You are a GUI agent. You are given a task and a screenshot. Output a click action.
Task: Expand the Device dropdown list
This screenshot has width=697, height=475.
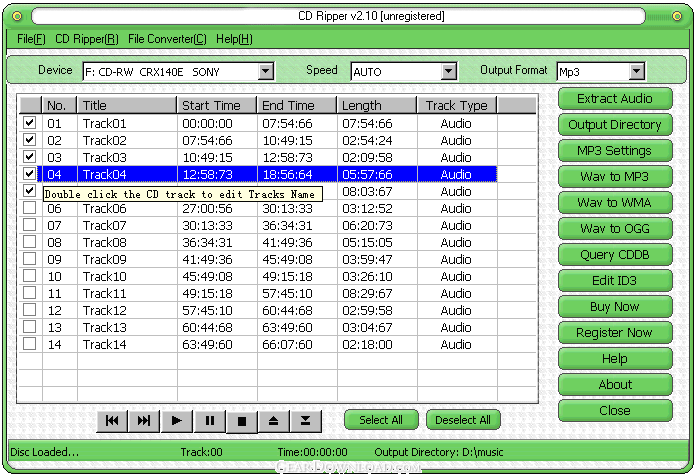pos(266,71)
